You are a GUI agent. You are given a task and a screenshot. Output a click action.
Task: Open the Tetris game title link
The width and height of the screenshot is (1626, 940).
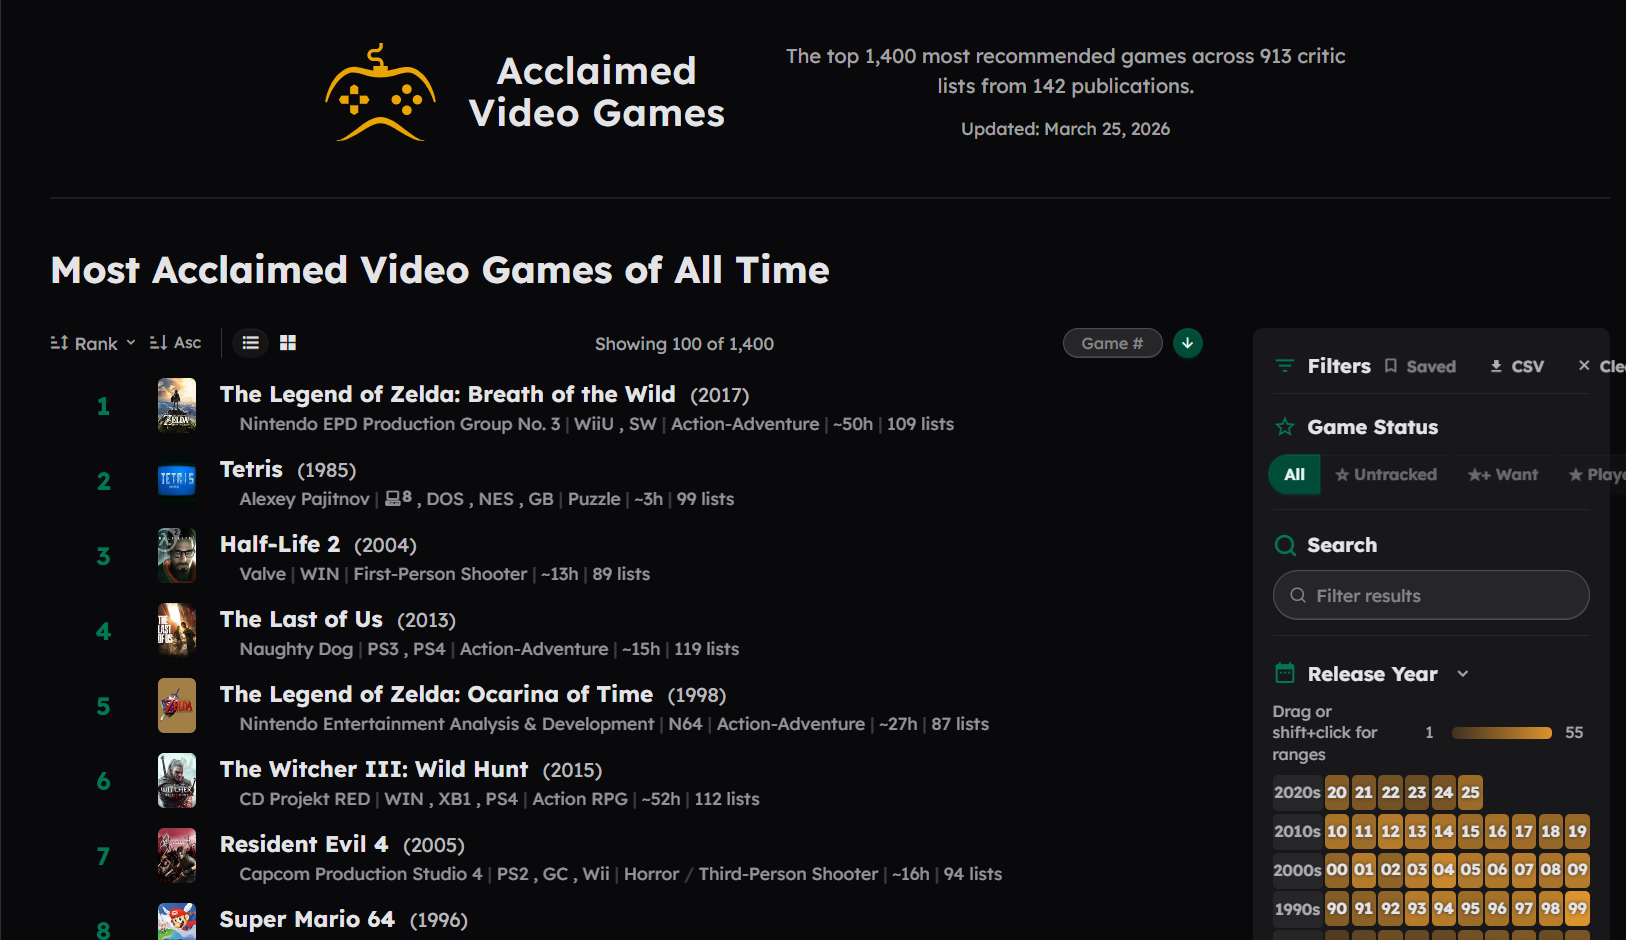coord(251,469)
